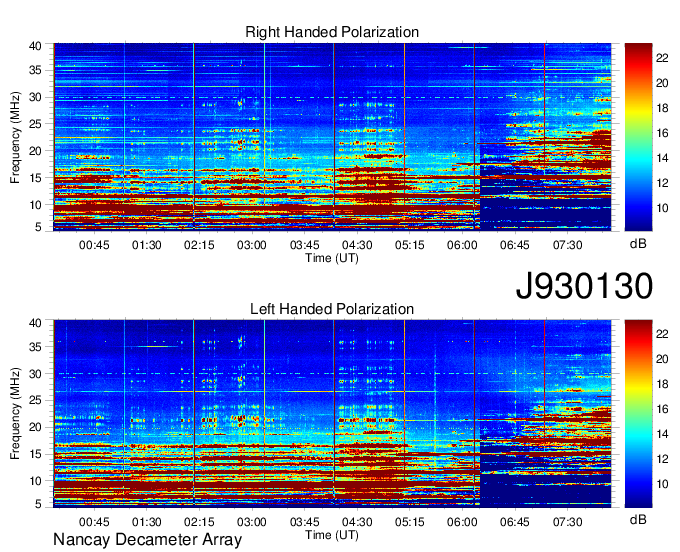Click the top colorbar's dB label
The width and height of the screenshot is (680, 552).
tap(638, 244)
